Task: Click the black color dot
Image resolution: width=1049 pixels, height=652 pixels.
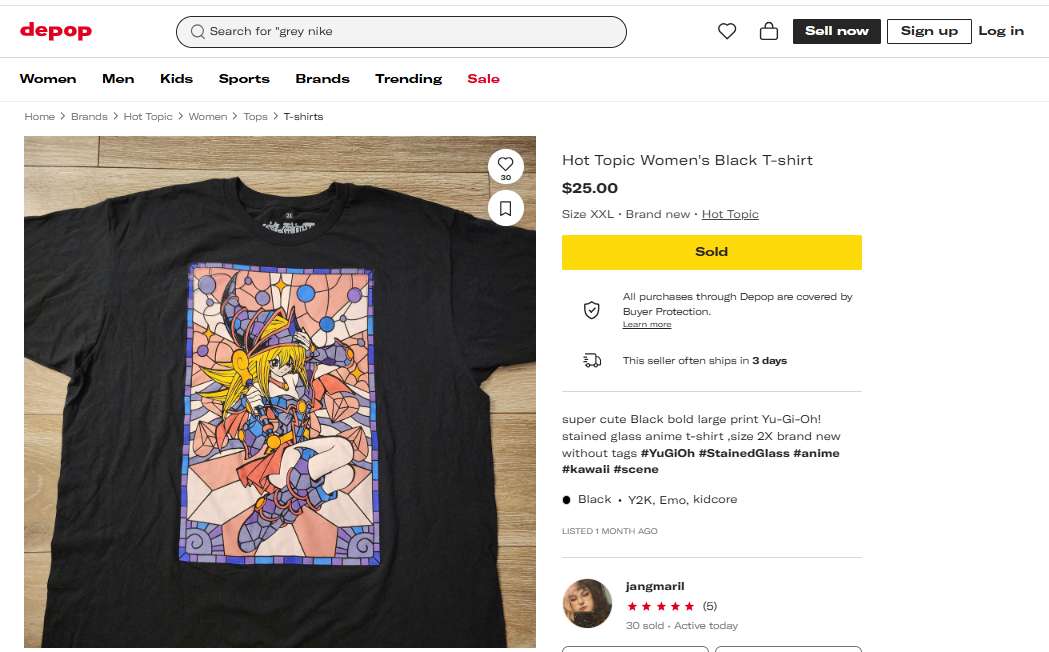Action: coord(567,499)
